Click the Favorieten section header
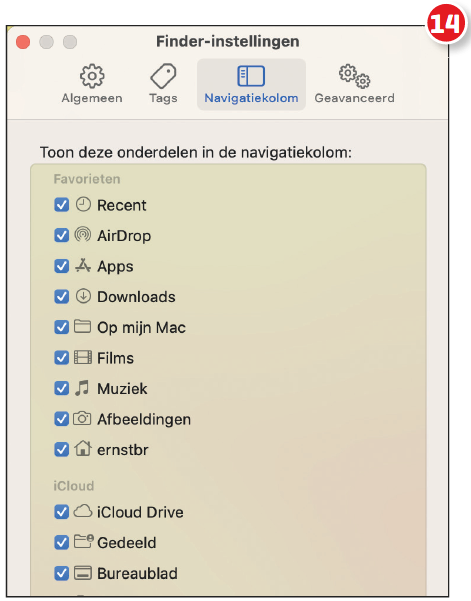Image resolution: width=471 pixels, height=601 pixels. click(x=87, y=179)
